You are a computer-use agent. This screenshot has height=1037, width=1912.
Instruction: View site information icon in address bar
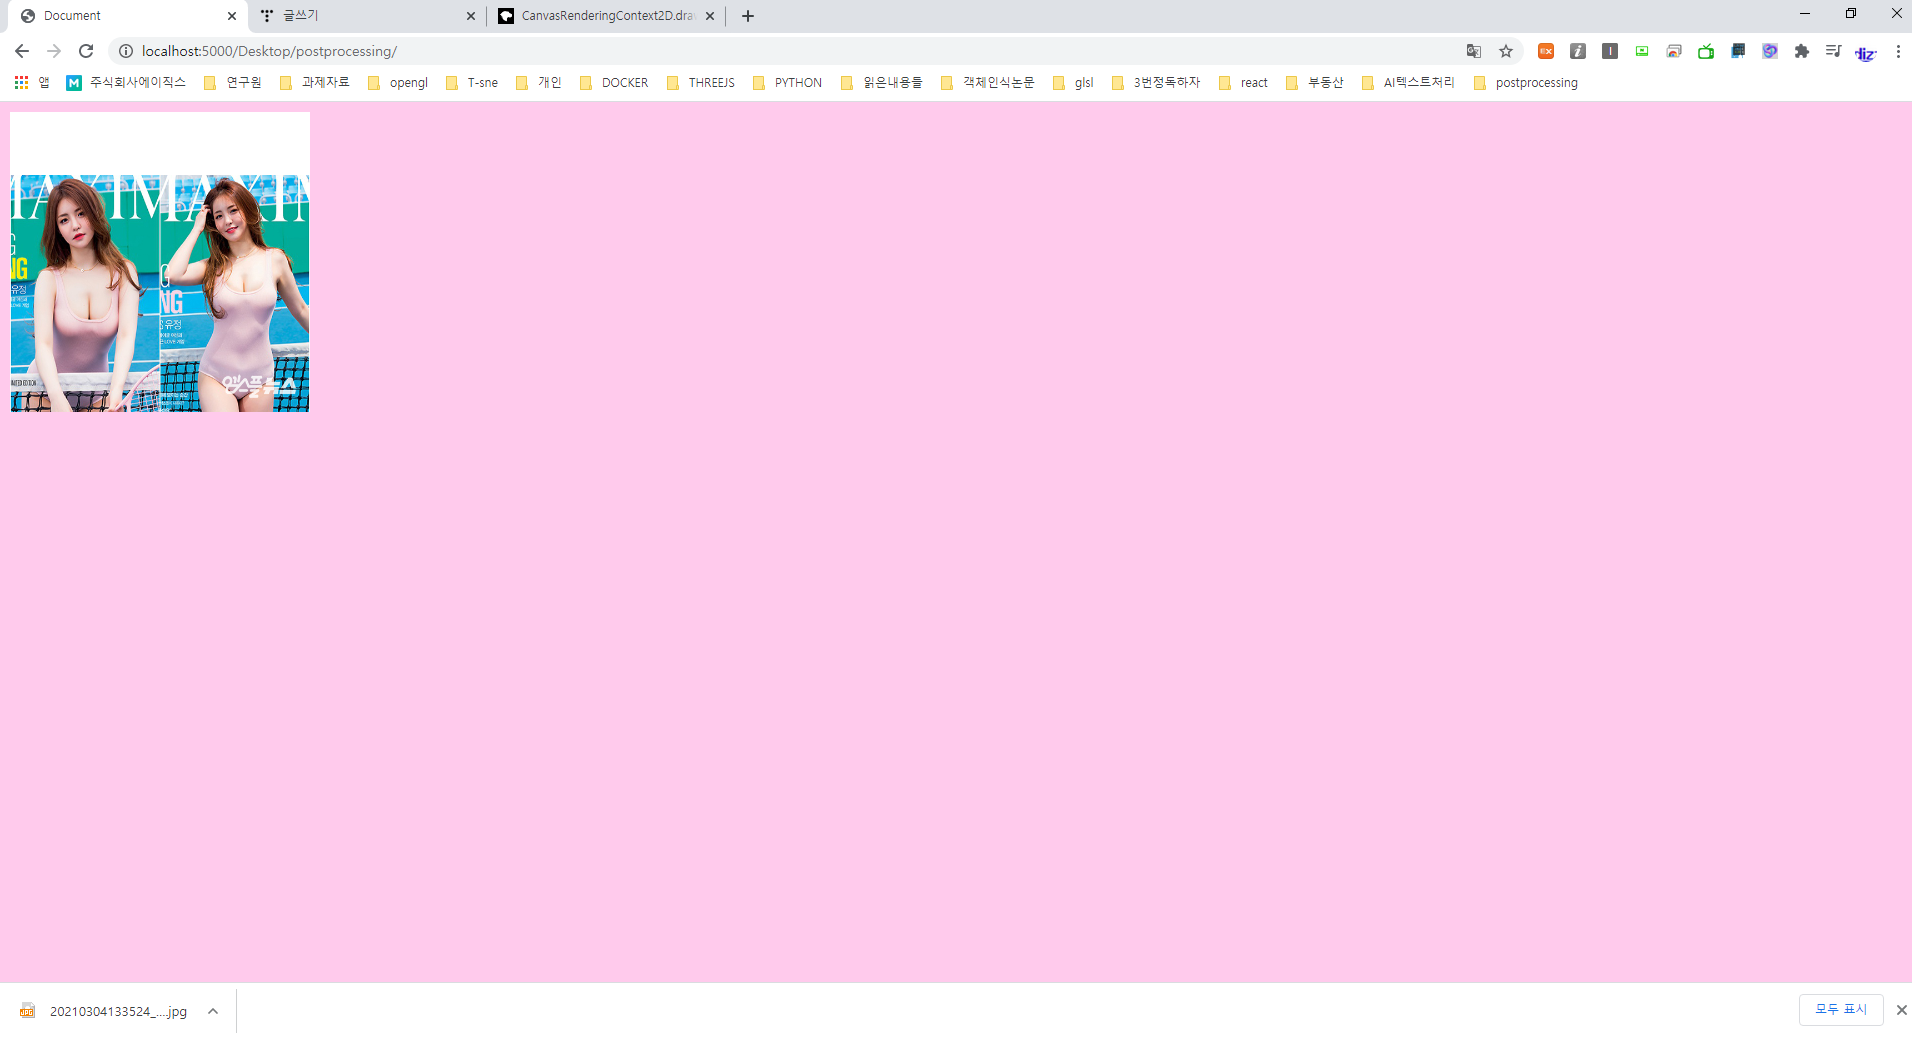pos(126,51)
